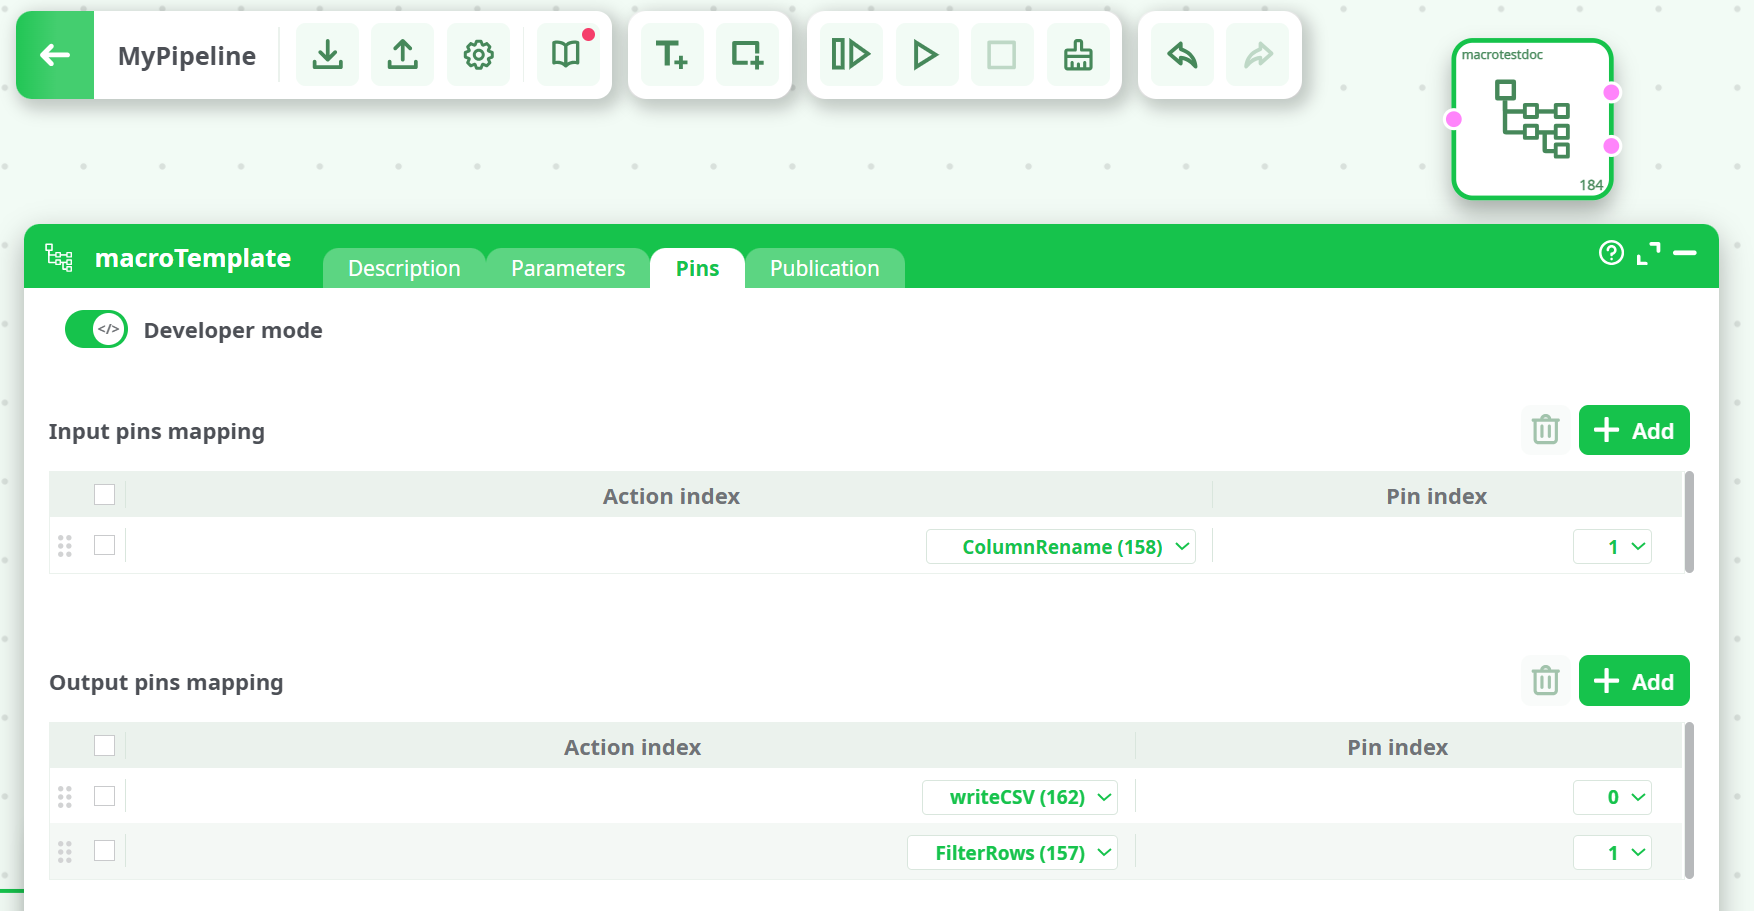This screenshot has height=911, width=1754.
Task: Click Add button for input pins mapping
Action: tap(1633, 430)
